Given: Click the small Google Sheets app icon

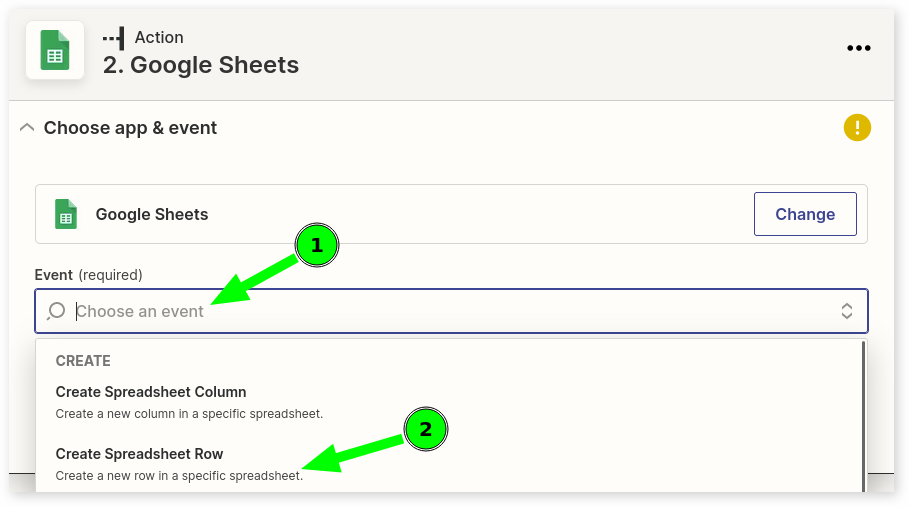Looking at the screenshot, I should tap(66, 214).
